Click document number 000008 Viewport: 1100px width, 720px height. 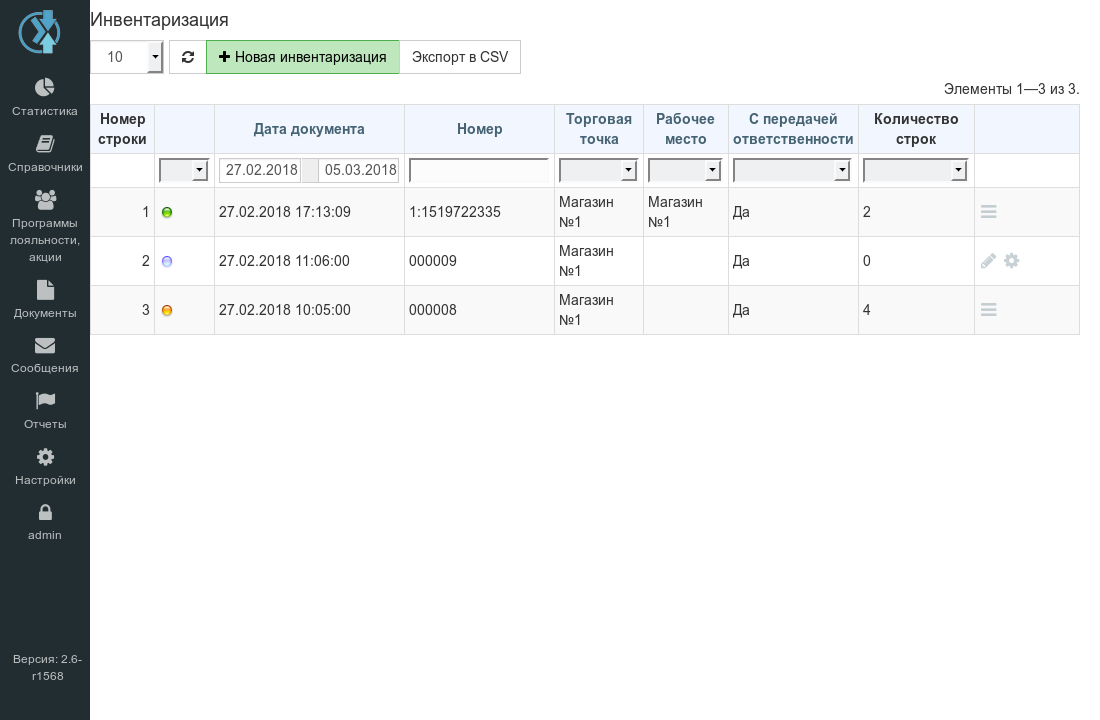coord(433,310)
